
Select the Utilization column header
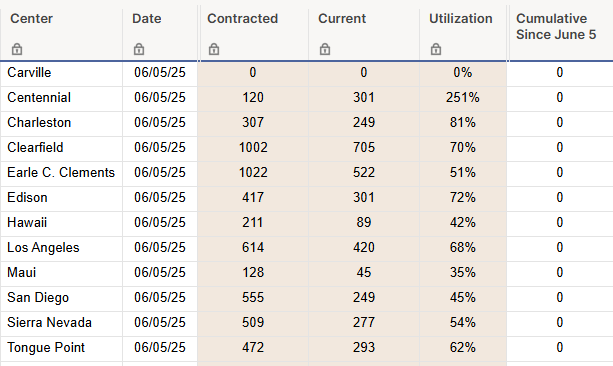[461, 18]
